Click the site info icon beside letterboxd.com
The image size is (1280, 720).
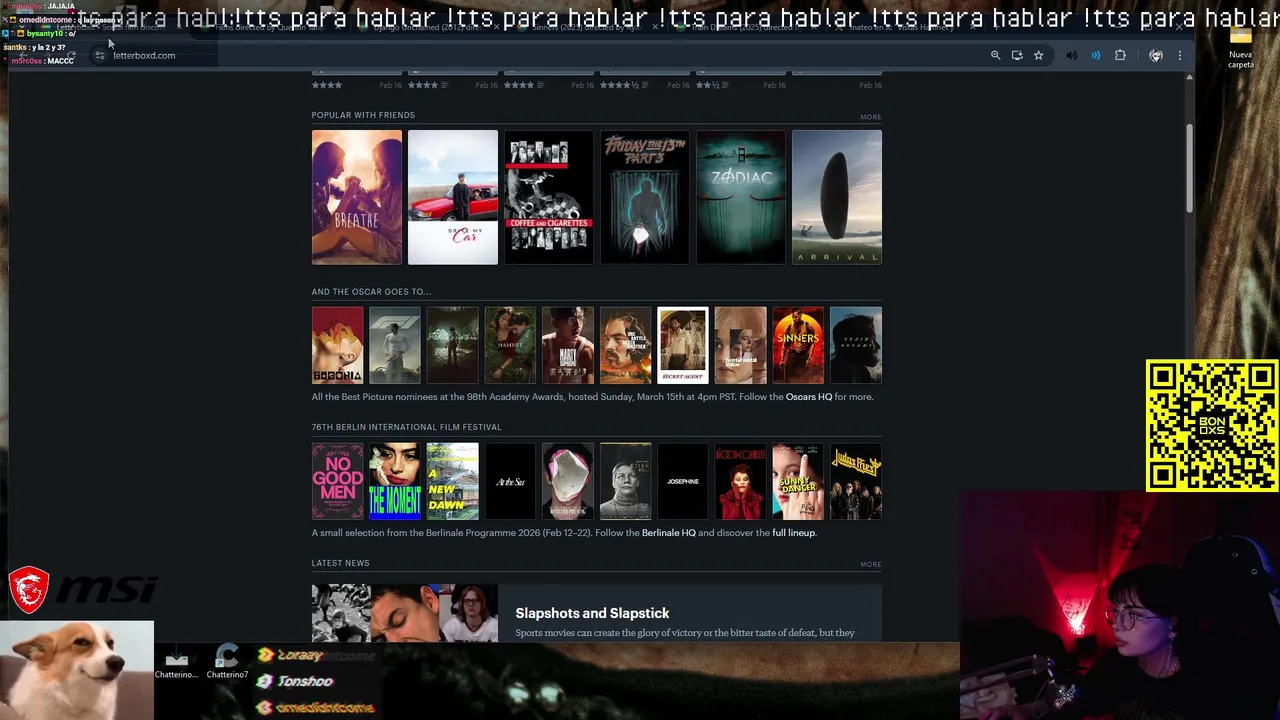tap(99, 55)
